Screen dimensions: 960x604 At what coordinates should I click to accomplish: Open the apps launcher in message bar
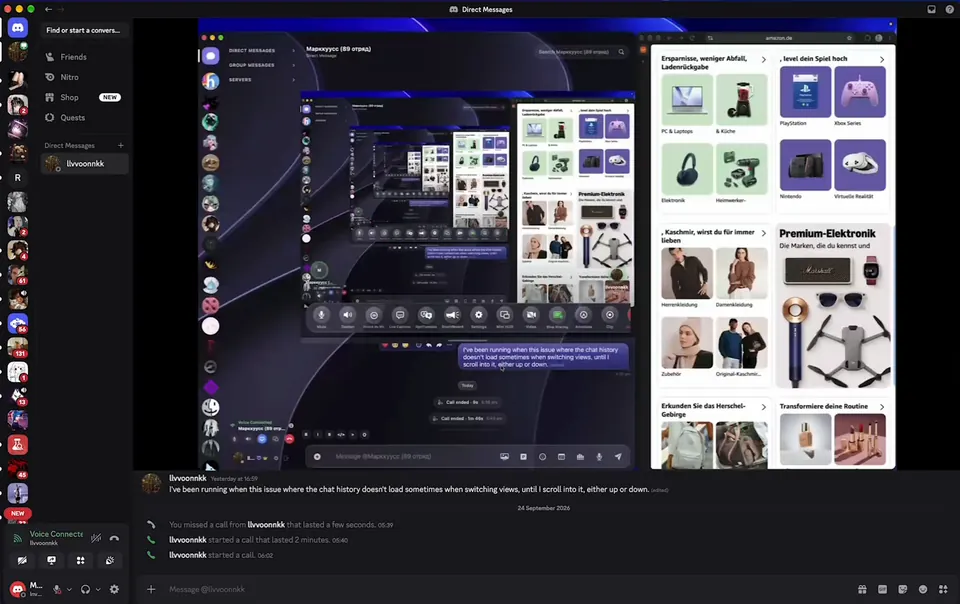(943, 589)
